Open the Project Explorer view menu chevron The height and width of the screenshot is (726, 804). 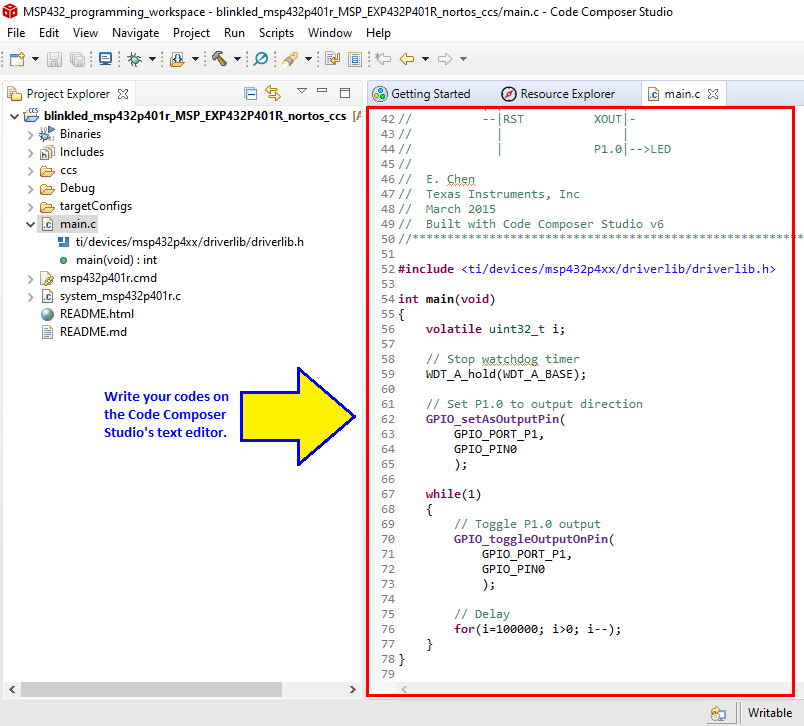302,92
